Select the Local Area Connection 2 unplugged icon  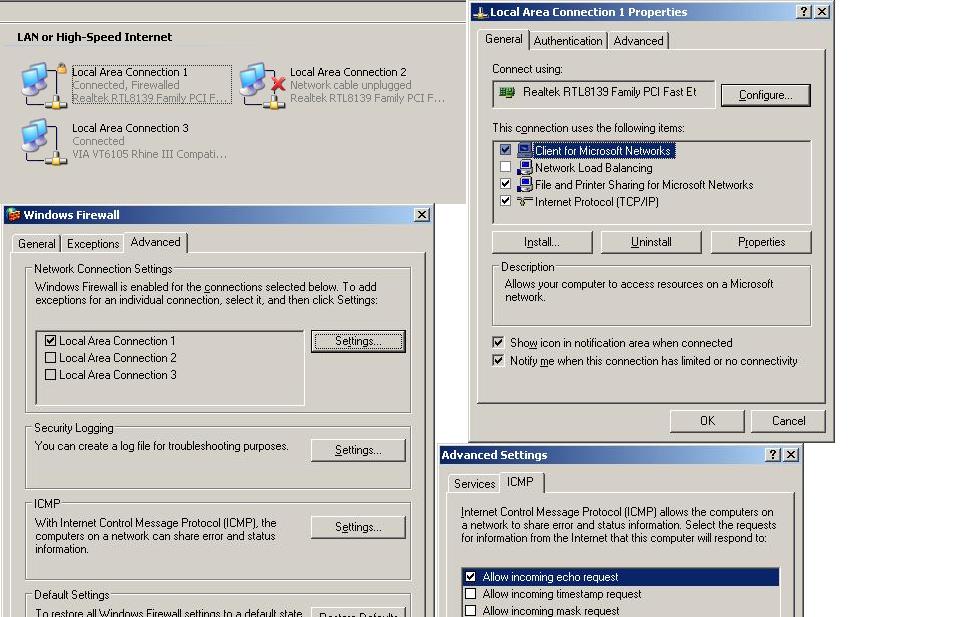(x=262, y=85)
